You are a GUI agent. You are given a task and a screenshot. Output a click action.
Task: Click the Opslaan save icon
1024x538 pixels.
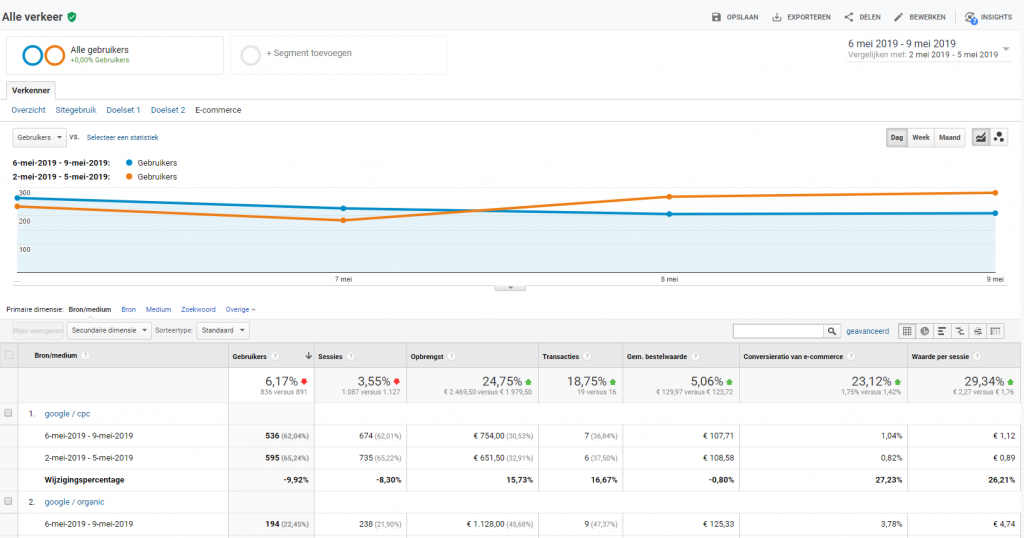click(x=716, y=17)
